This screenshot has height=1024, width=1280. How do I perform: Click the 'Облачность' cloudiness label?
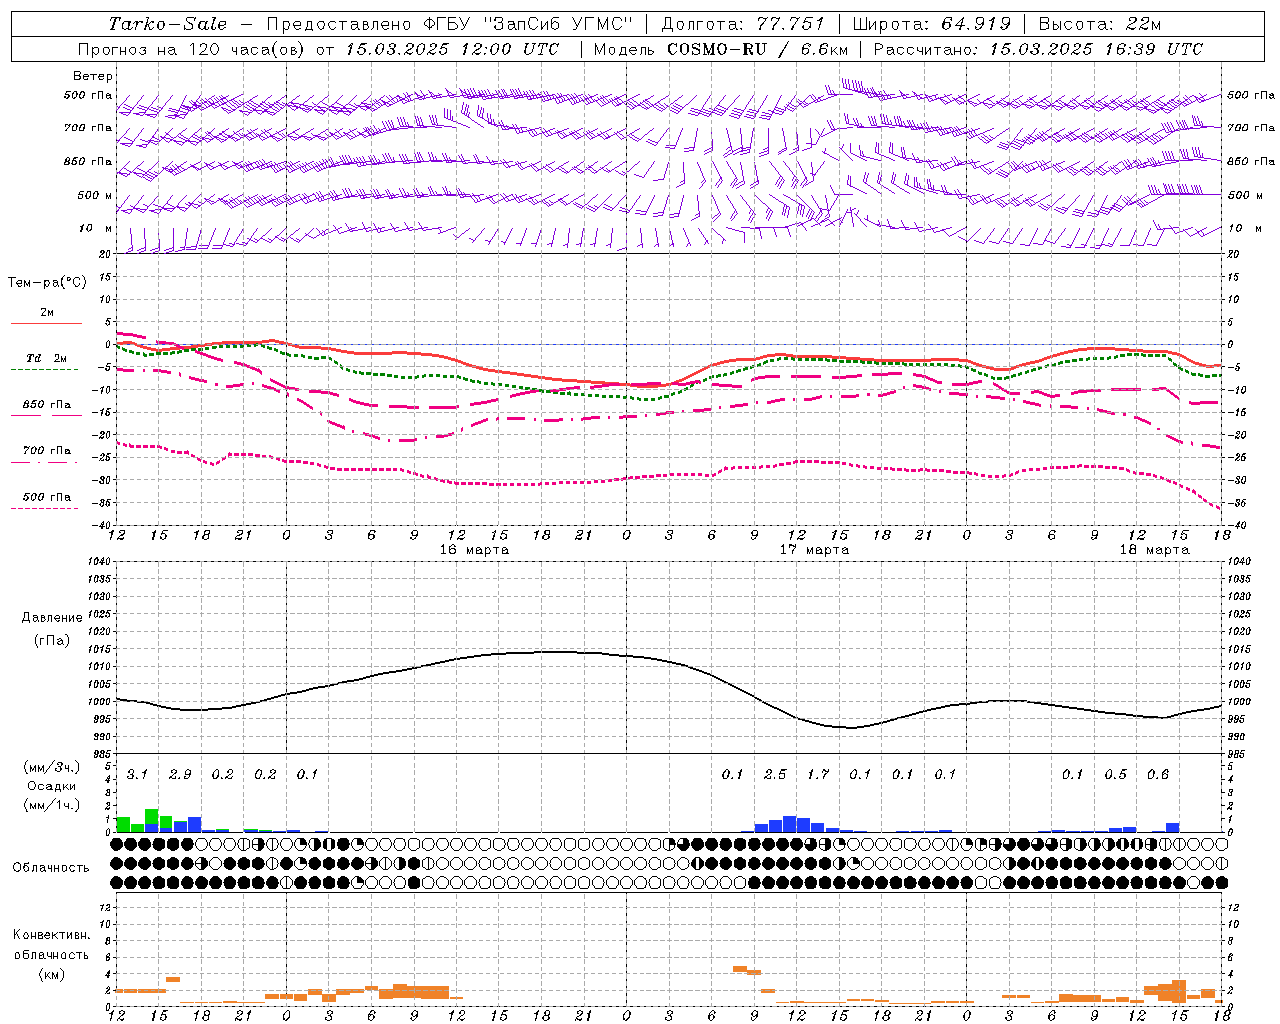point(51,868)
